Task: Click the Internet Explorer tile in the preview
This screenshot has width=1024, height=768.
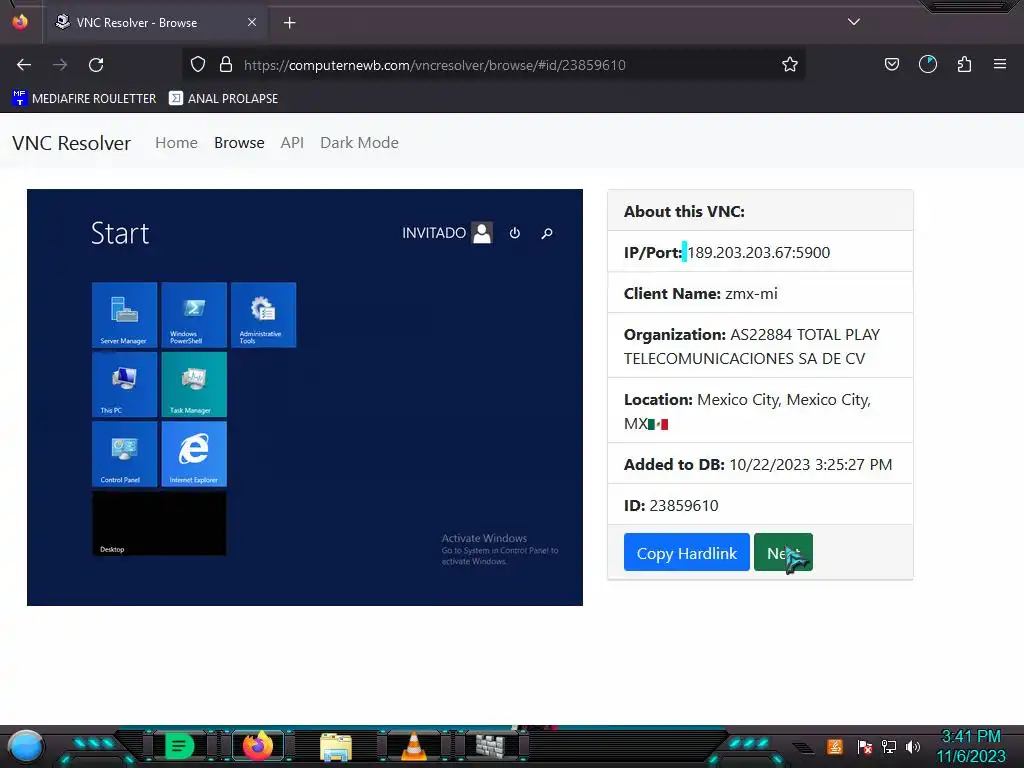Action: point(194,454)
